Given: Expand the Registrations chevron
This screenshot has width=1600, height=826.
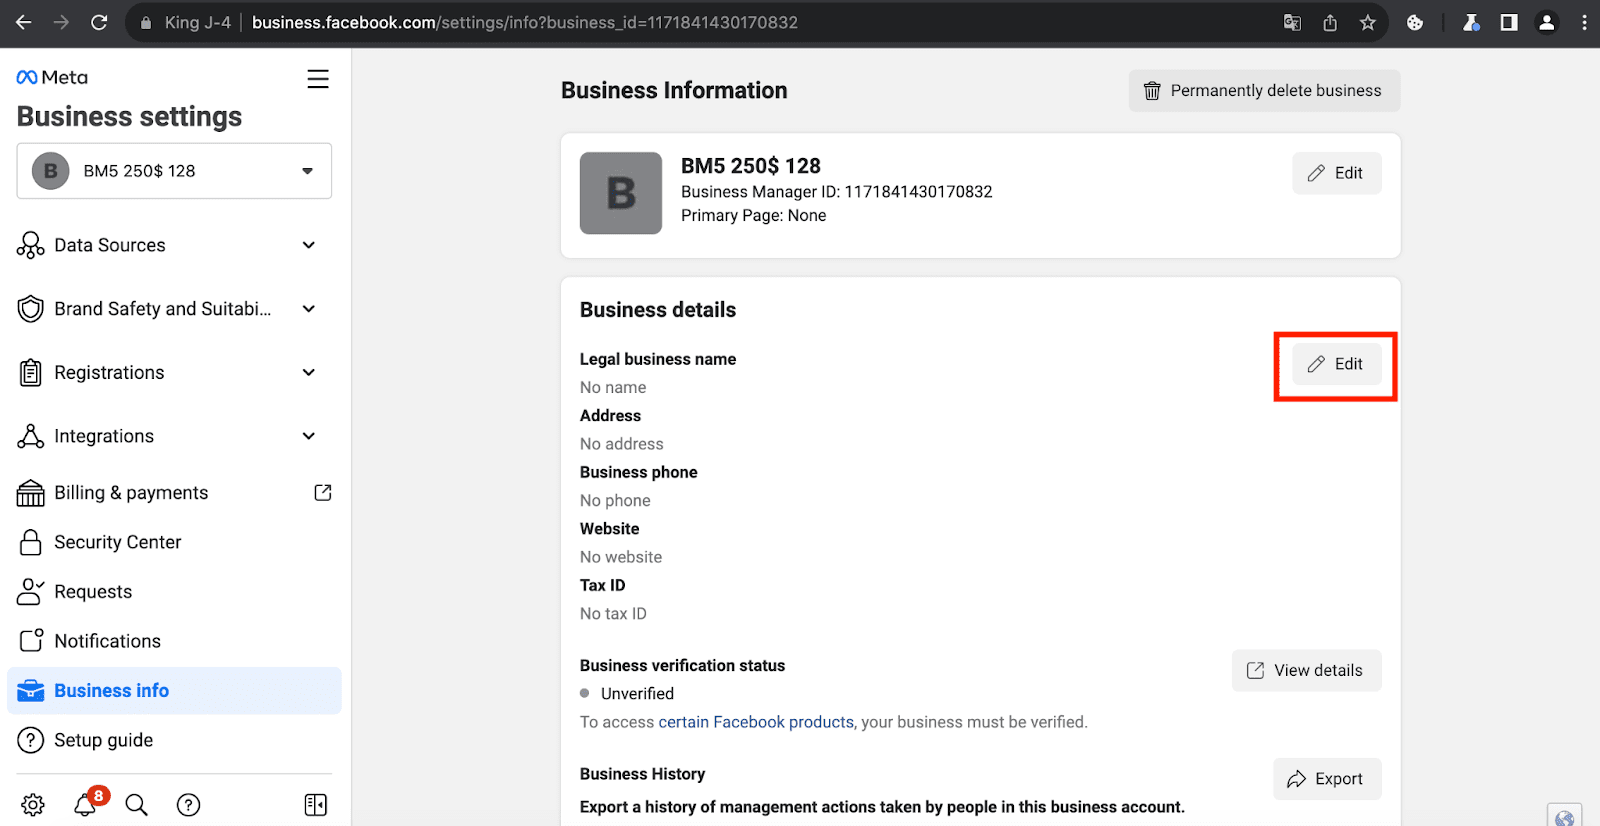Looking at the screenshot, I should [309, 372].
